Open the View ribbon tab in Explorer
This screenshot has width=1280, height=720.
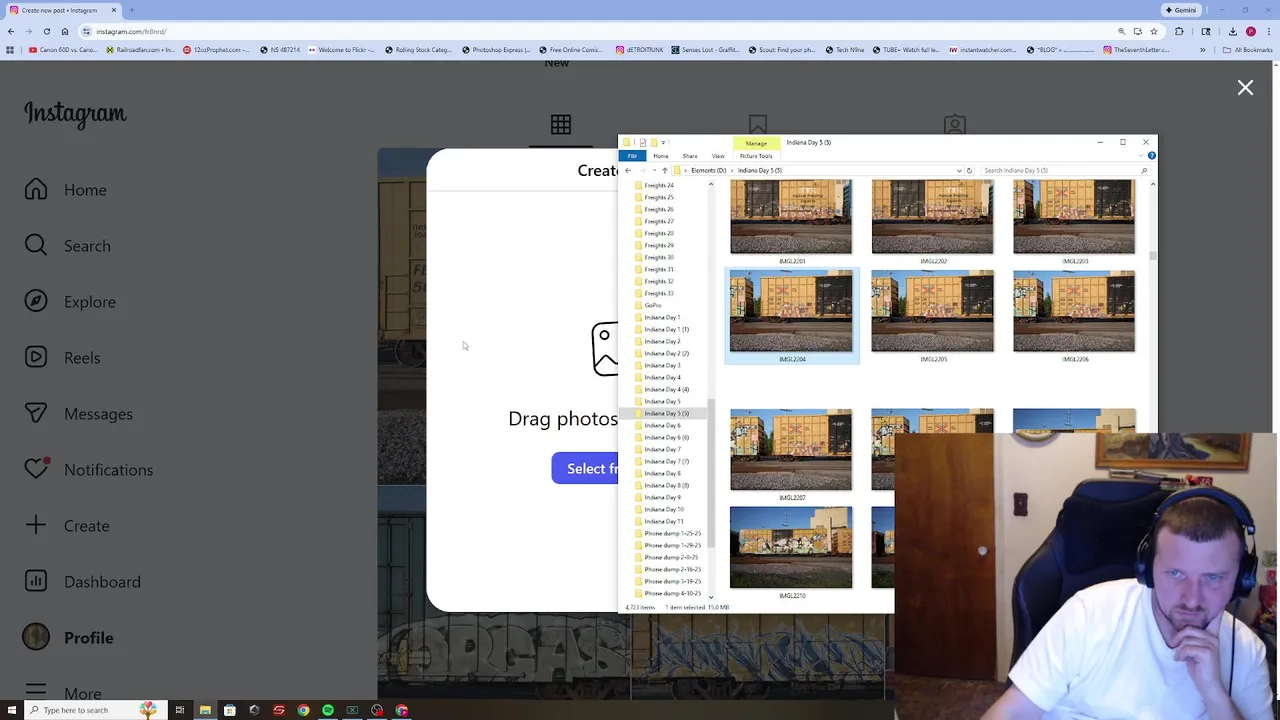(x=718, y=156)
